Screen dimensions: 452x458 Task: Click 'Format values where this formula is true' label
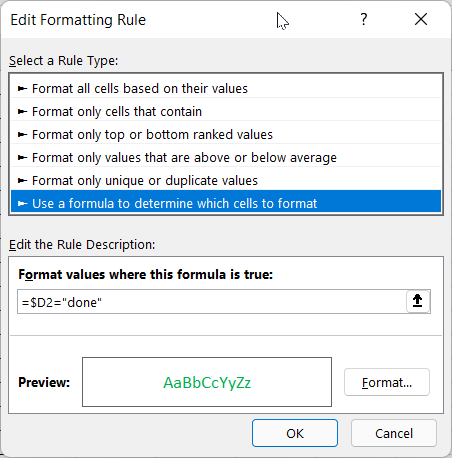146,275
